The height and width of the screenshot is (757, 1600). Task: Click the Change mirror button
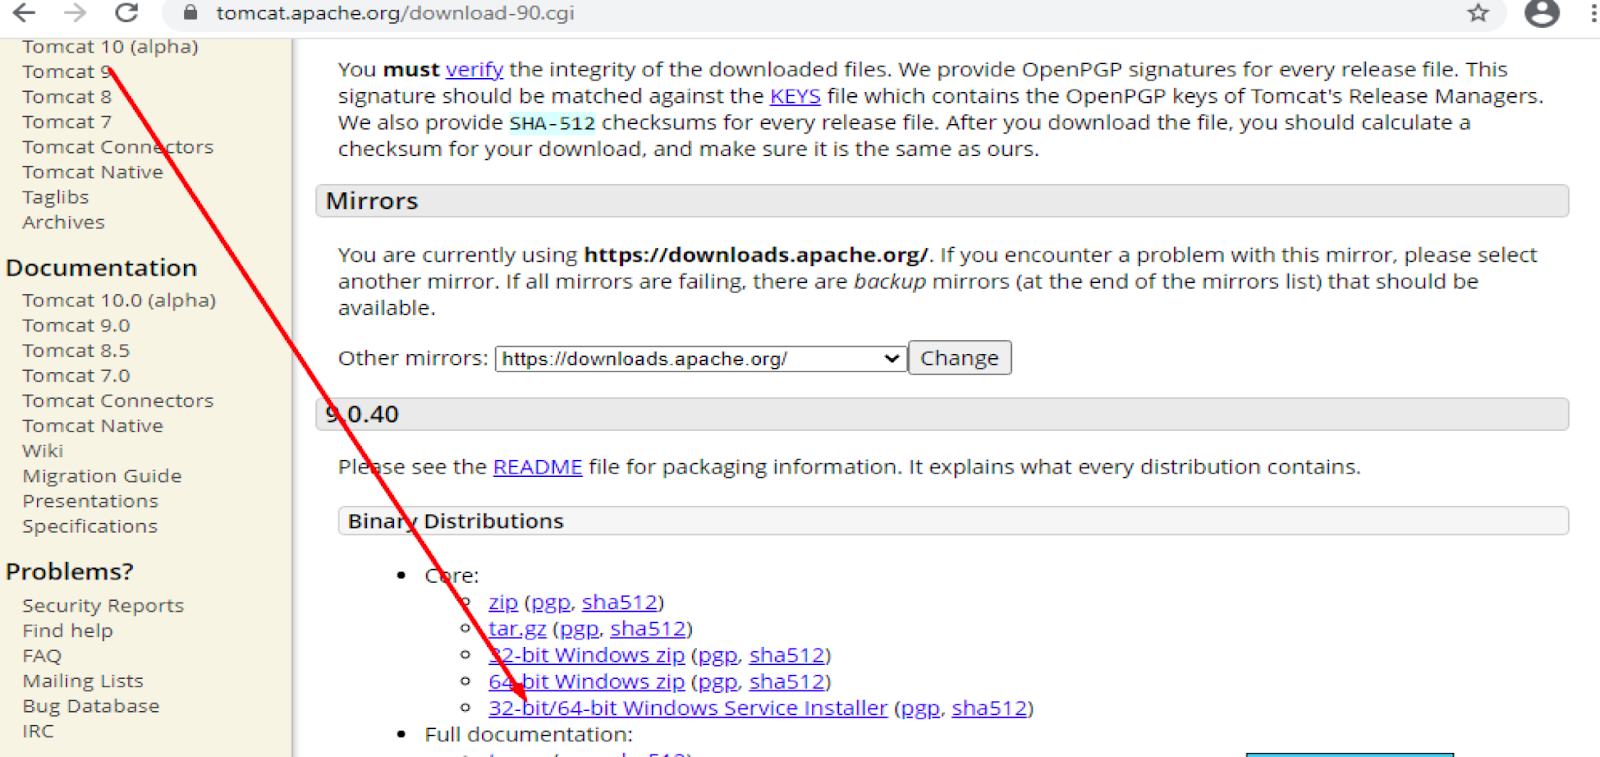pyautogui.click(x=959, y=358)
